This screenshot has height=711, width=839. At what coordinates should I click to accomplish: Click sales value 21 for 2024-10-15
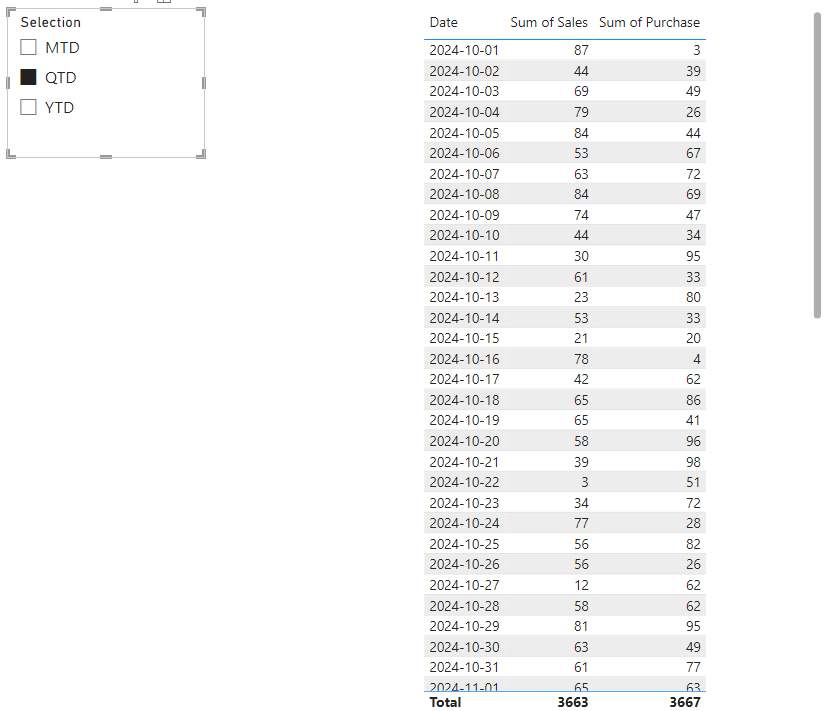point(581,339)
